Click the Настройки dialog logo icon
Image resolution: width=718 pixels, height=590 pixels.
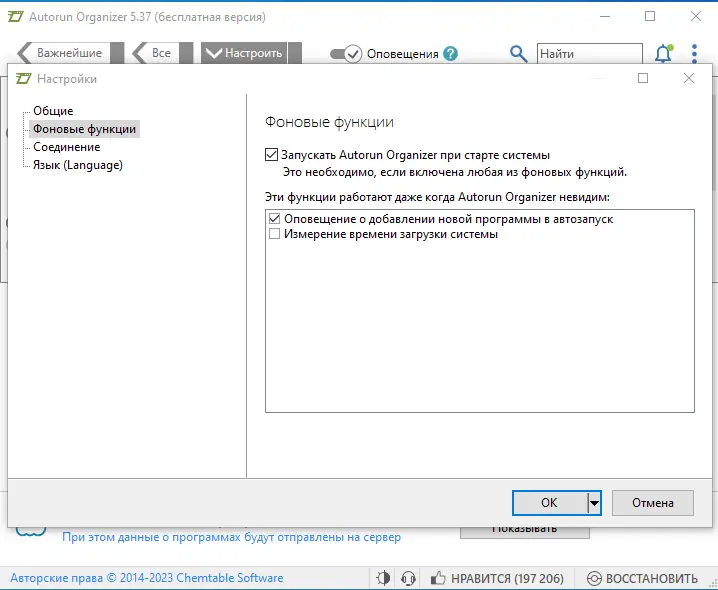click(23, 79)
